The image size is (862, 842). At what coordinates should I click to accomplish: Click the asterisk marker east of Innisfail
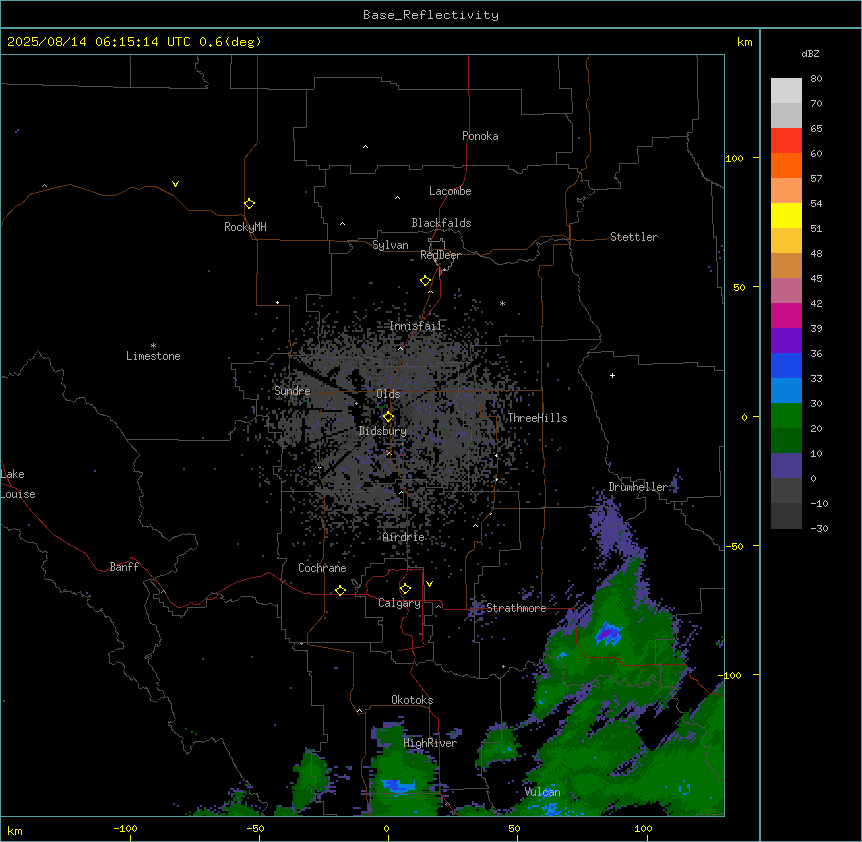coord(502,303)
